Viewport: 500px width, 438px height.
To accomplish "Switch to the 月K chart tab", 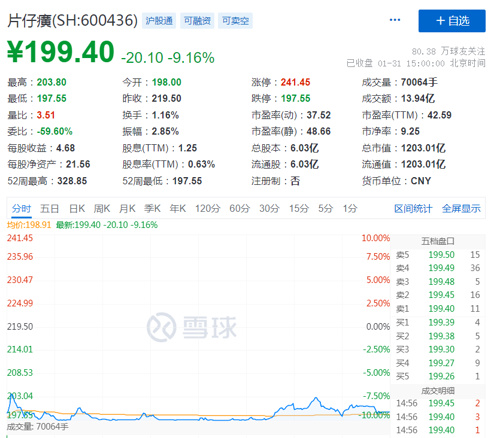I will coord(127,209).
